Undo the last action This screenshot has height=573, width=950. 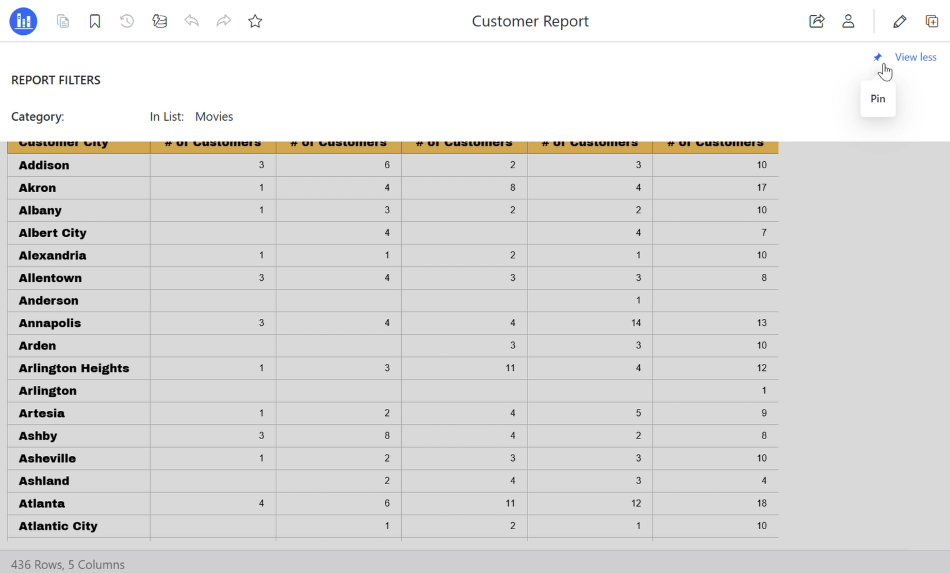[191, 21]
